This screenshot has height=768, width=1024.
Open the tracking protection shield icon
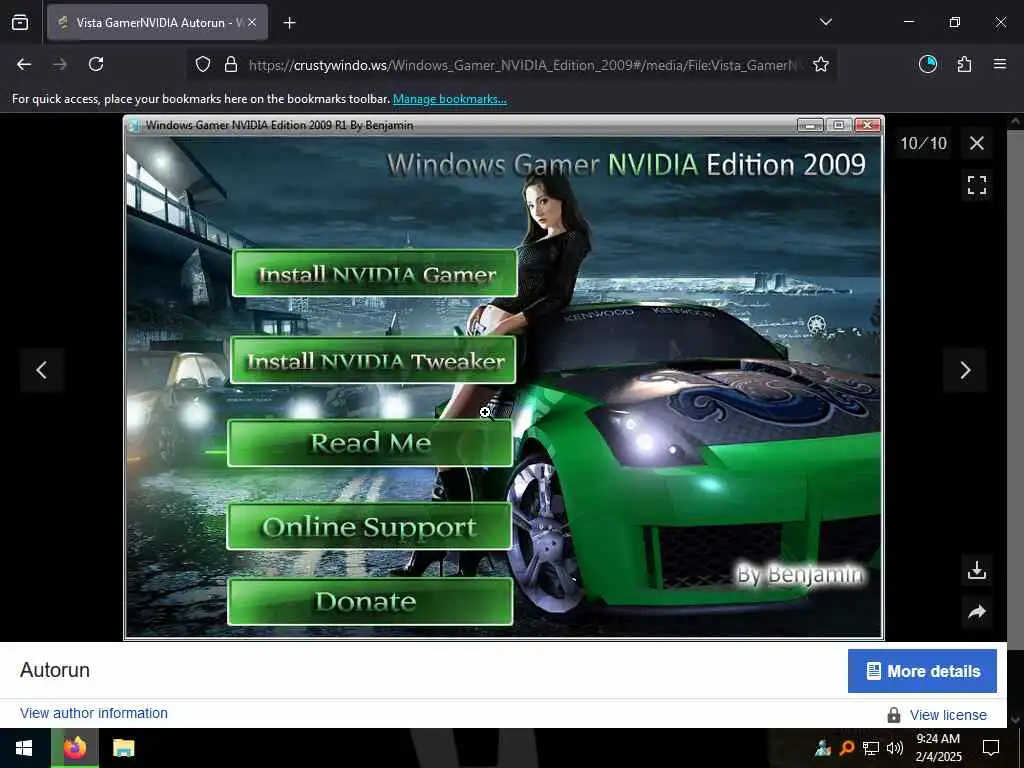[x=203, y=65]
